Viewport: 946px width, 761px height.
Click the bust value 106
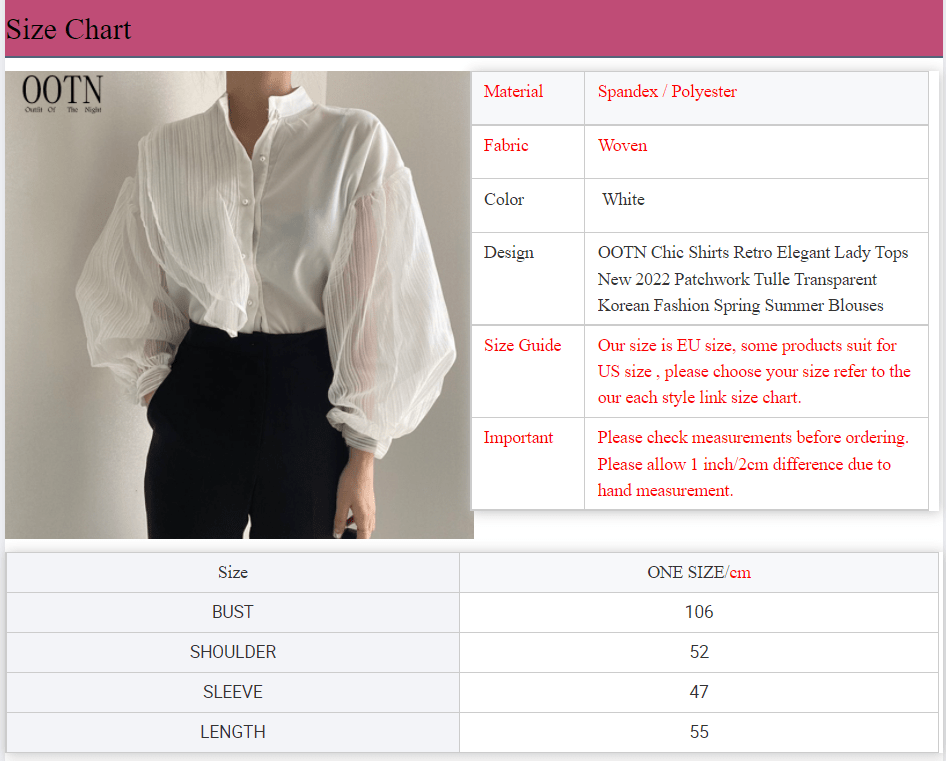click(699, 612)
